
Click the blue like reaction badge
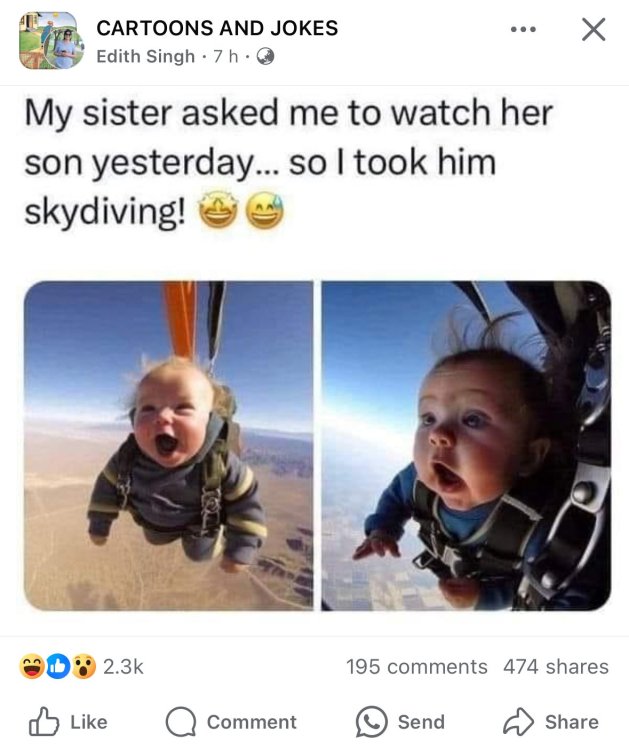(x=58, y=667)
